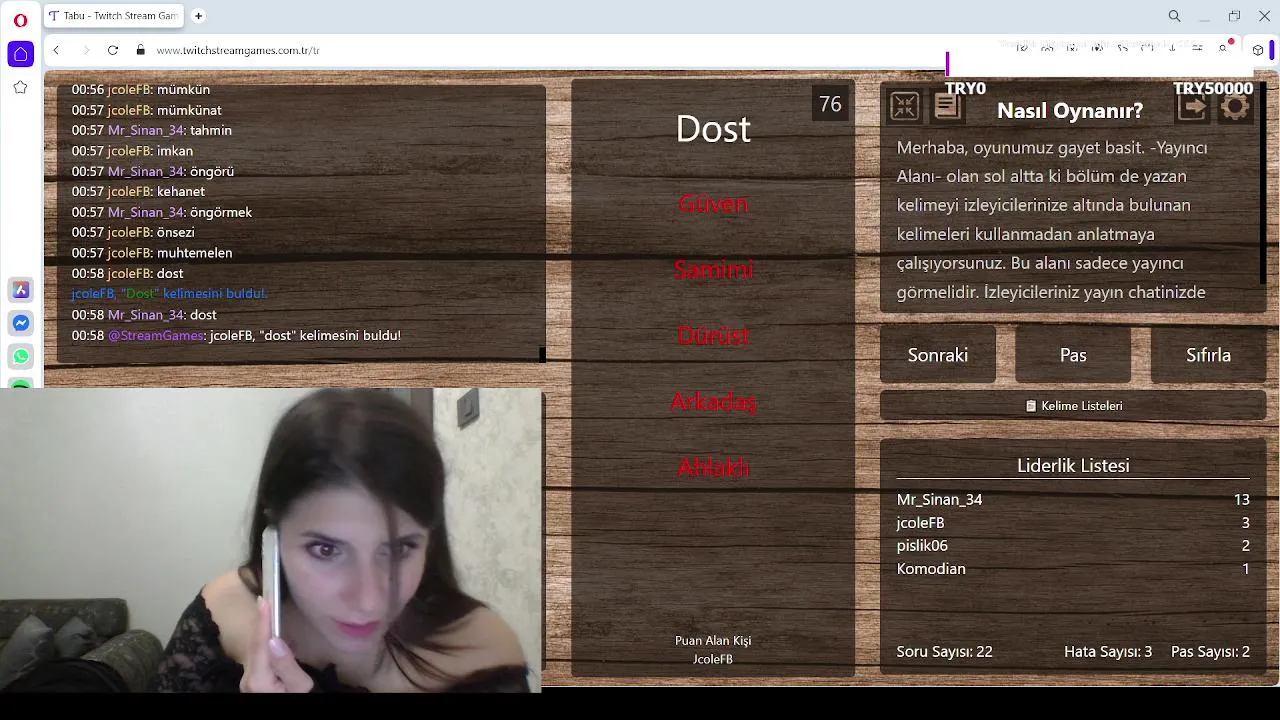Click the streamer webcam video feed
This screenshot has height=720, width=1280.
tap(272, 540)
